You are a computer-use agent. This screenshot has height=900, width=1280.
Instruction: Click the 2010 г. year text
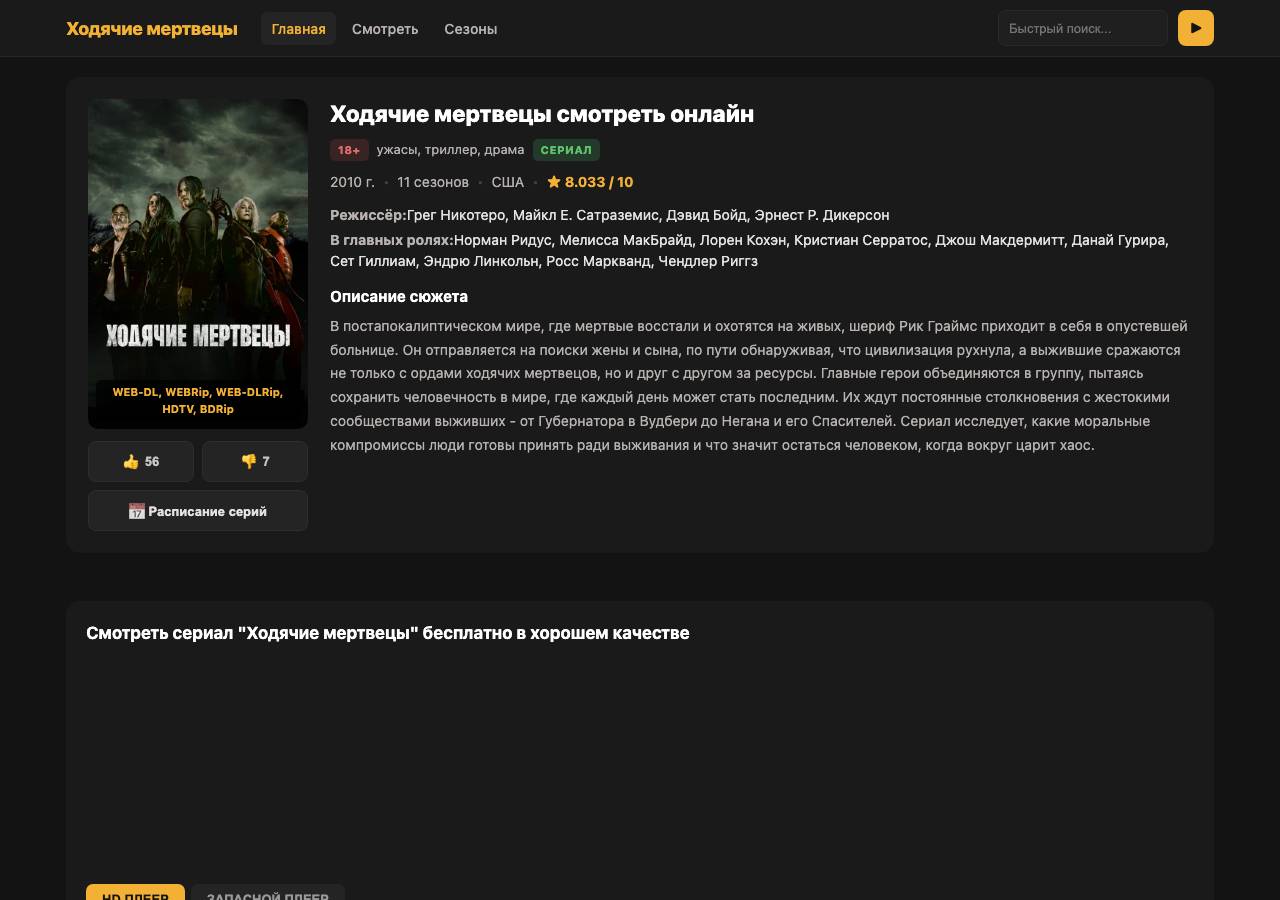352,182
